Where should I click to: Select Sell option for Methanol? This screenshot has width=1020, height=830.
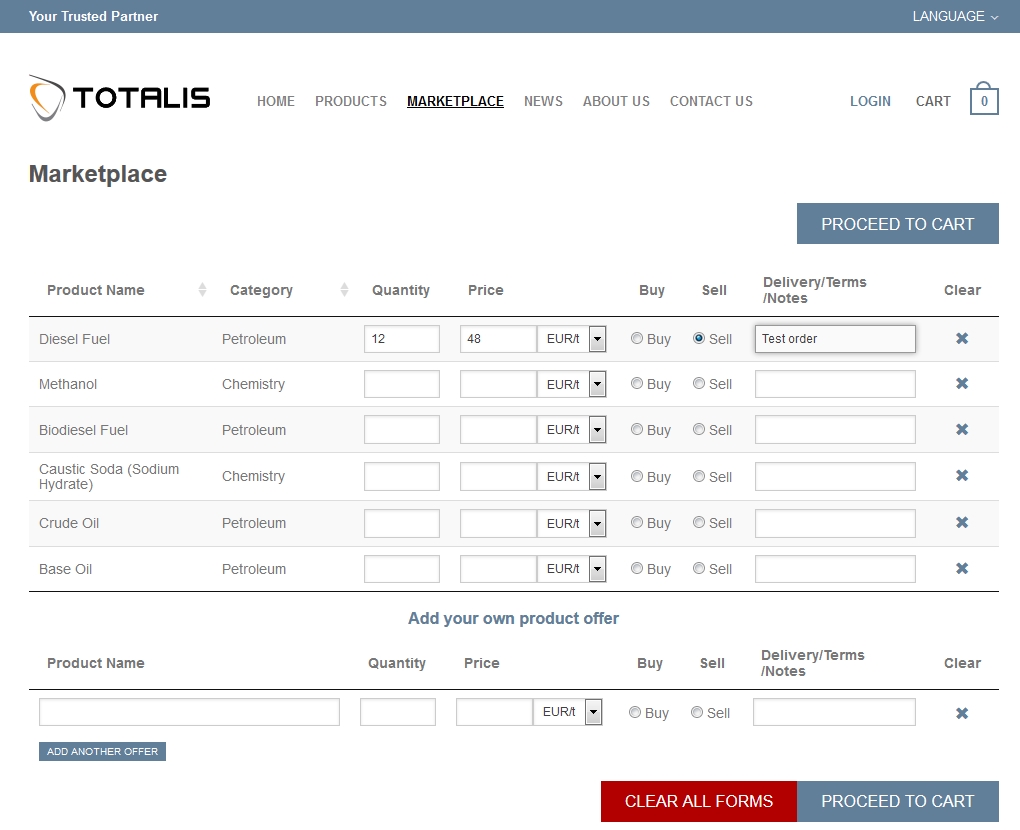tap(699, 384)
